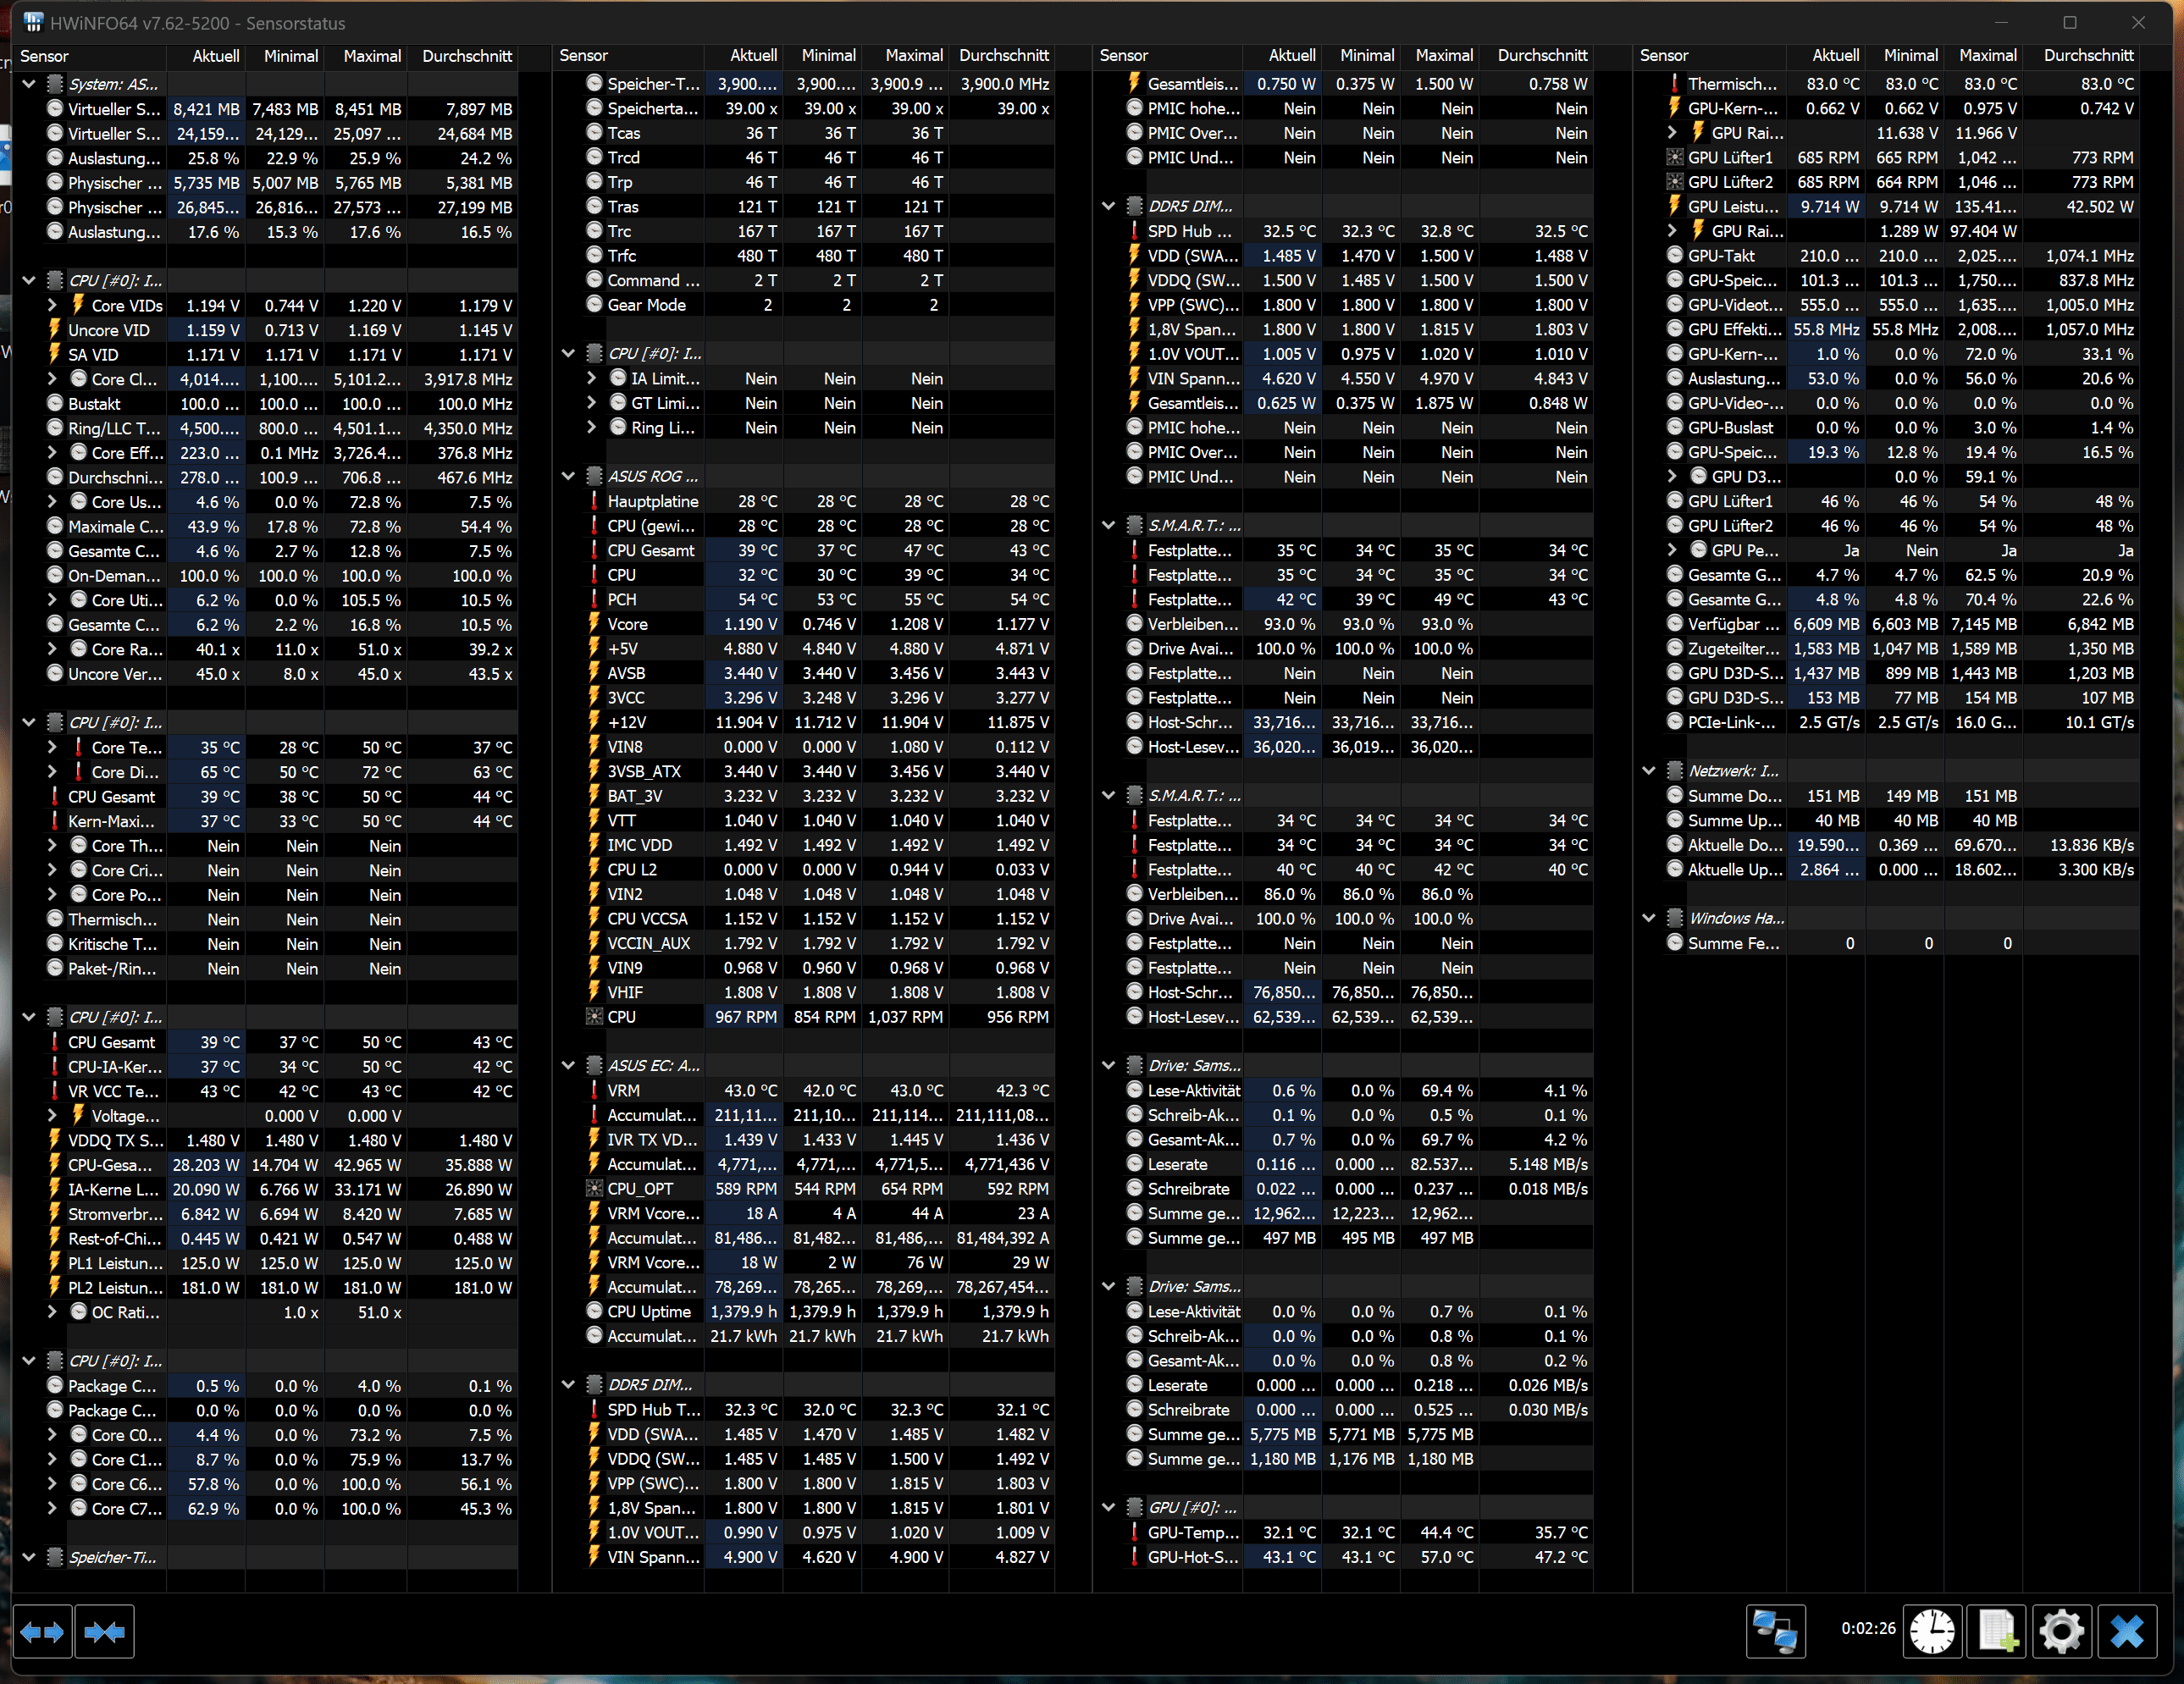The height and width of the screenshot is (1684, 2184).
Task: Expand the Core C7... residency row
Action: tap(52, 1508)
